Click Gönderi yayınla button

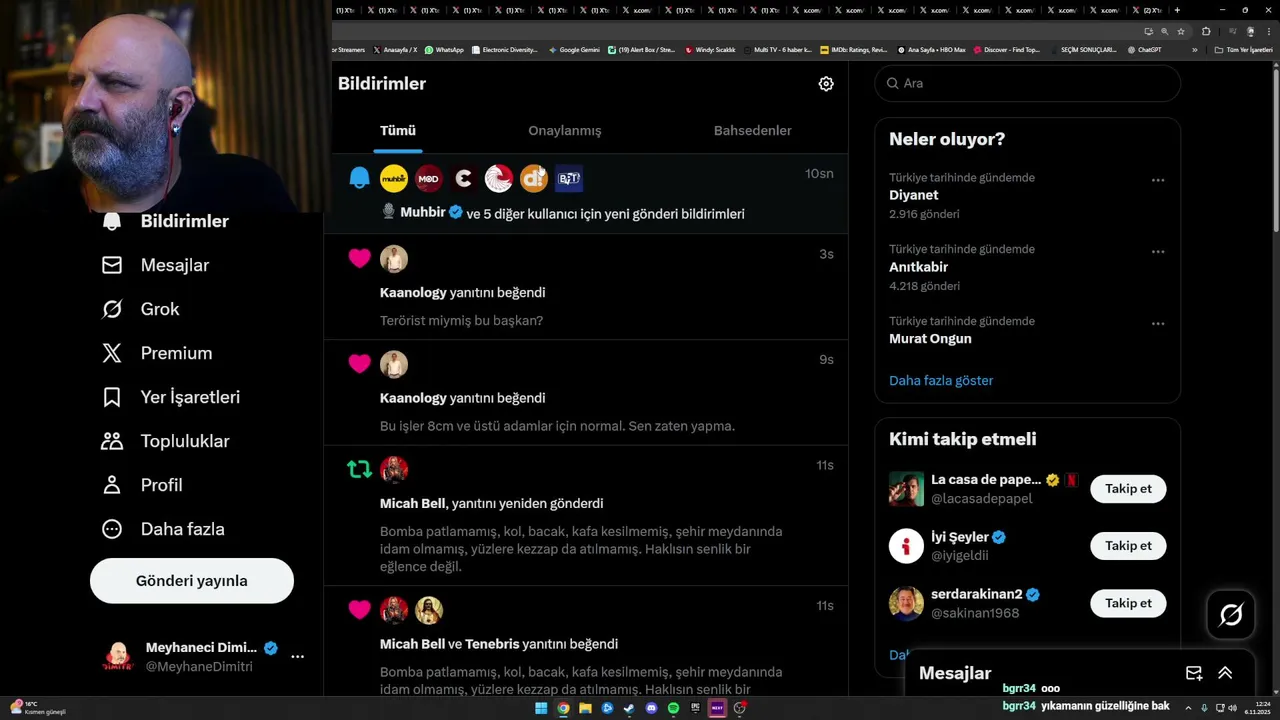coord(192,581)
